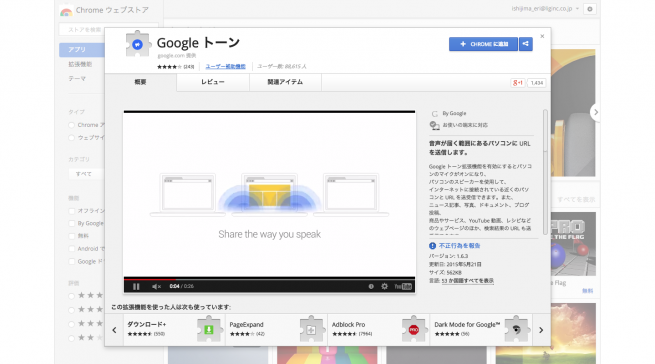
Task: Show next related extensions arrow
Action: tap(541, 330)
